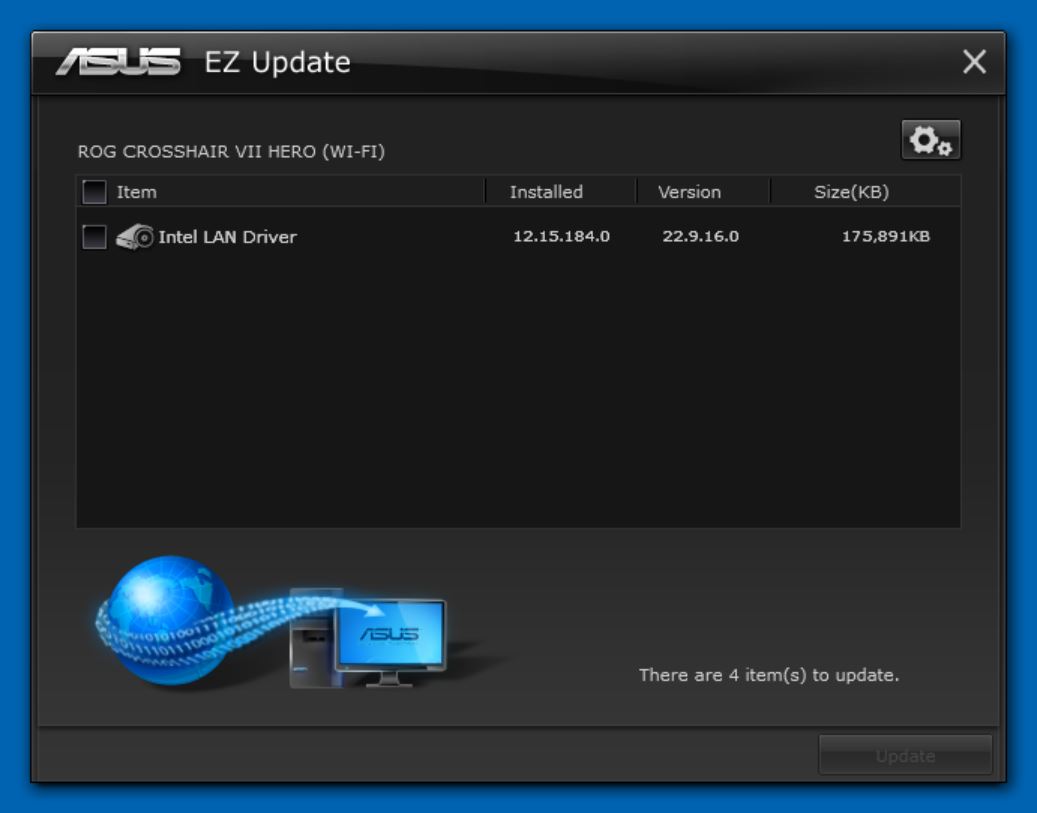Click the EZ Update title text
Viewport: 1037px width, 813px height.
(x=277, y=62)
